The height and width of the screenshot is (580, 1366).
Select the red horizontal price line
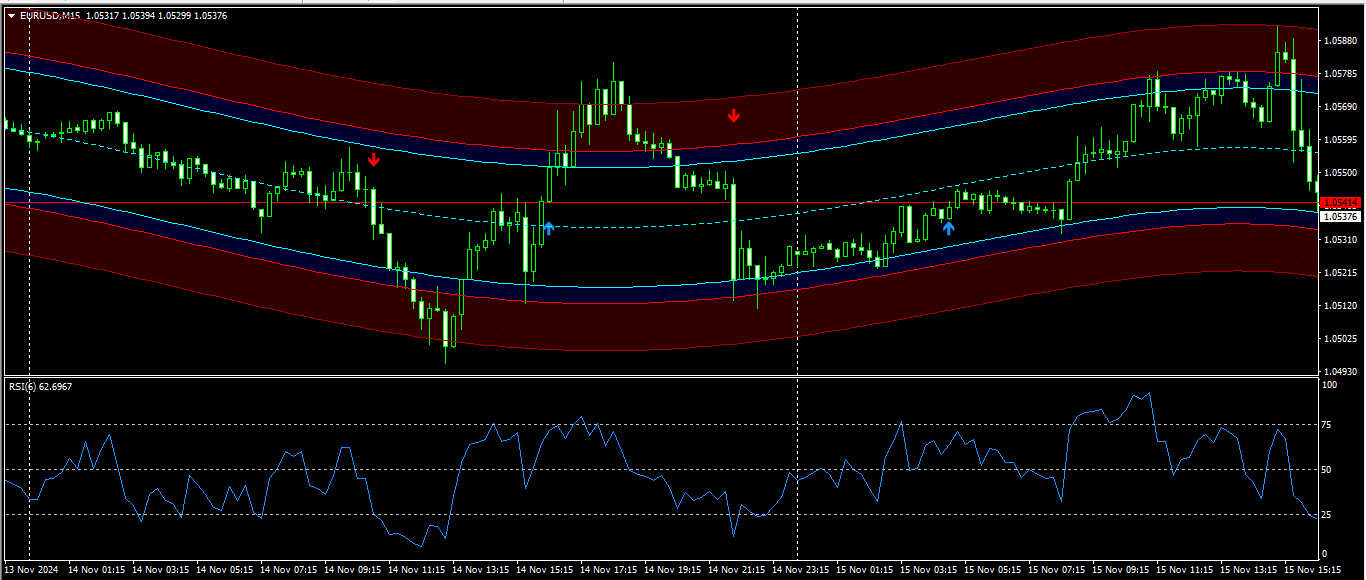(200, 203)
